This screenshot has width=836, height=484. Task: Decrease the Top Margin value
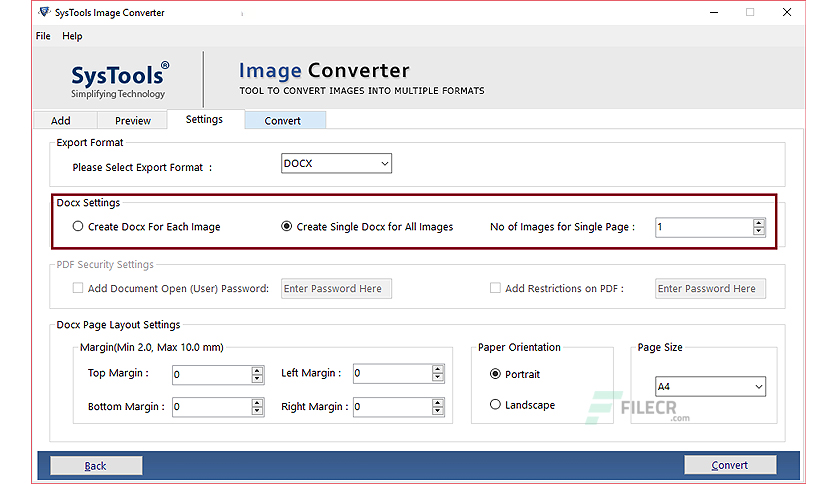[257, 378]
